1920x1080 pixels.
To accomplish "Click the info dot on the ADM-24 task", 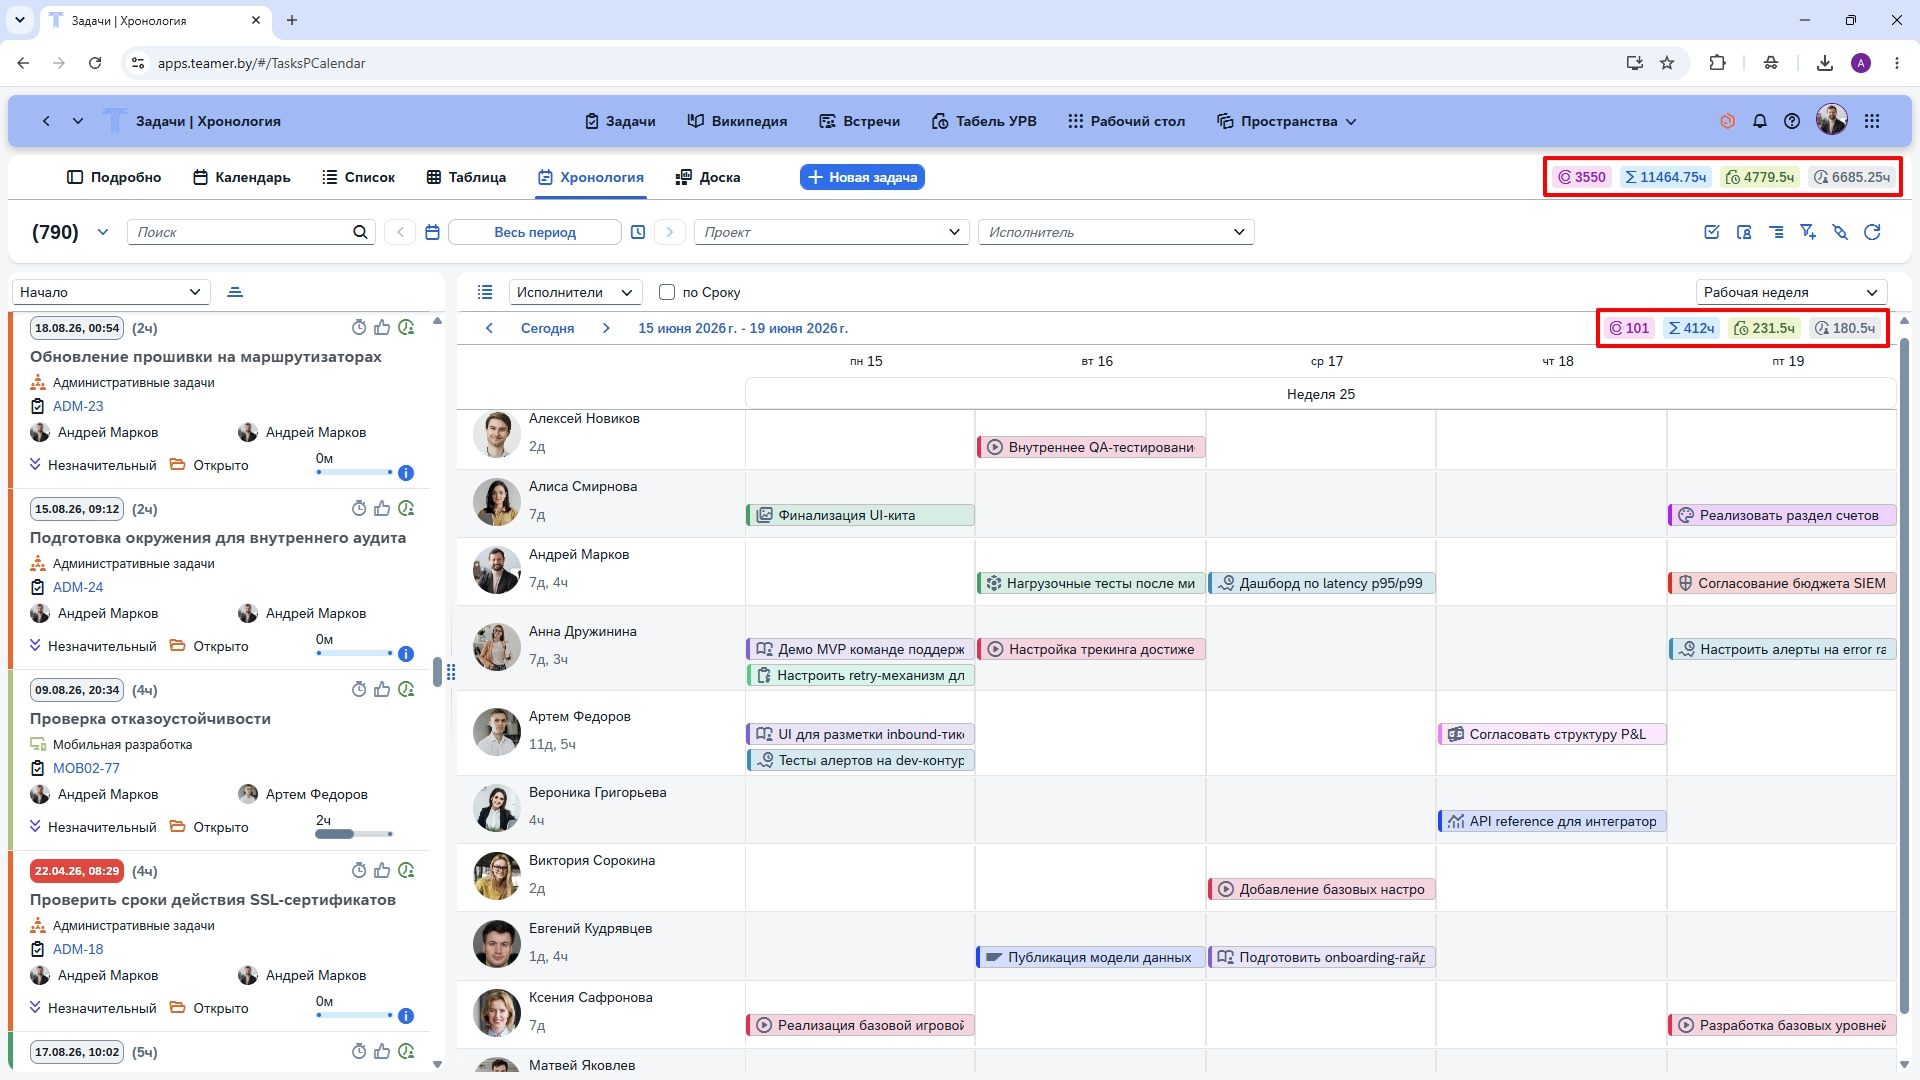I will (406, 654).
